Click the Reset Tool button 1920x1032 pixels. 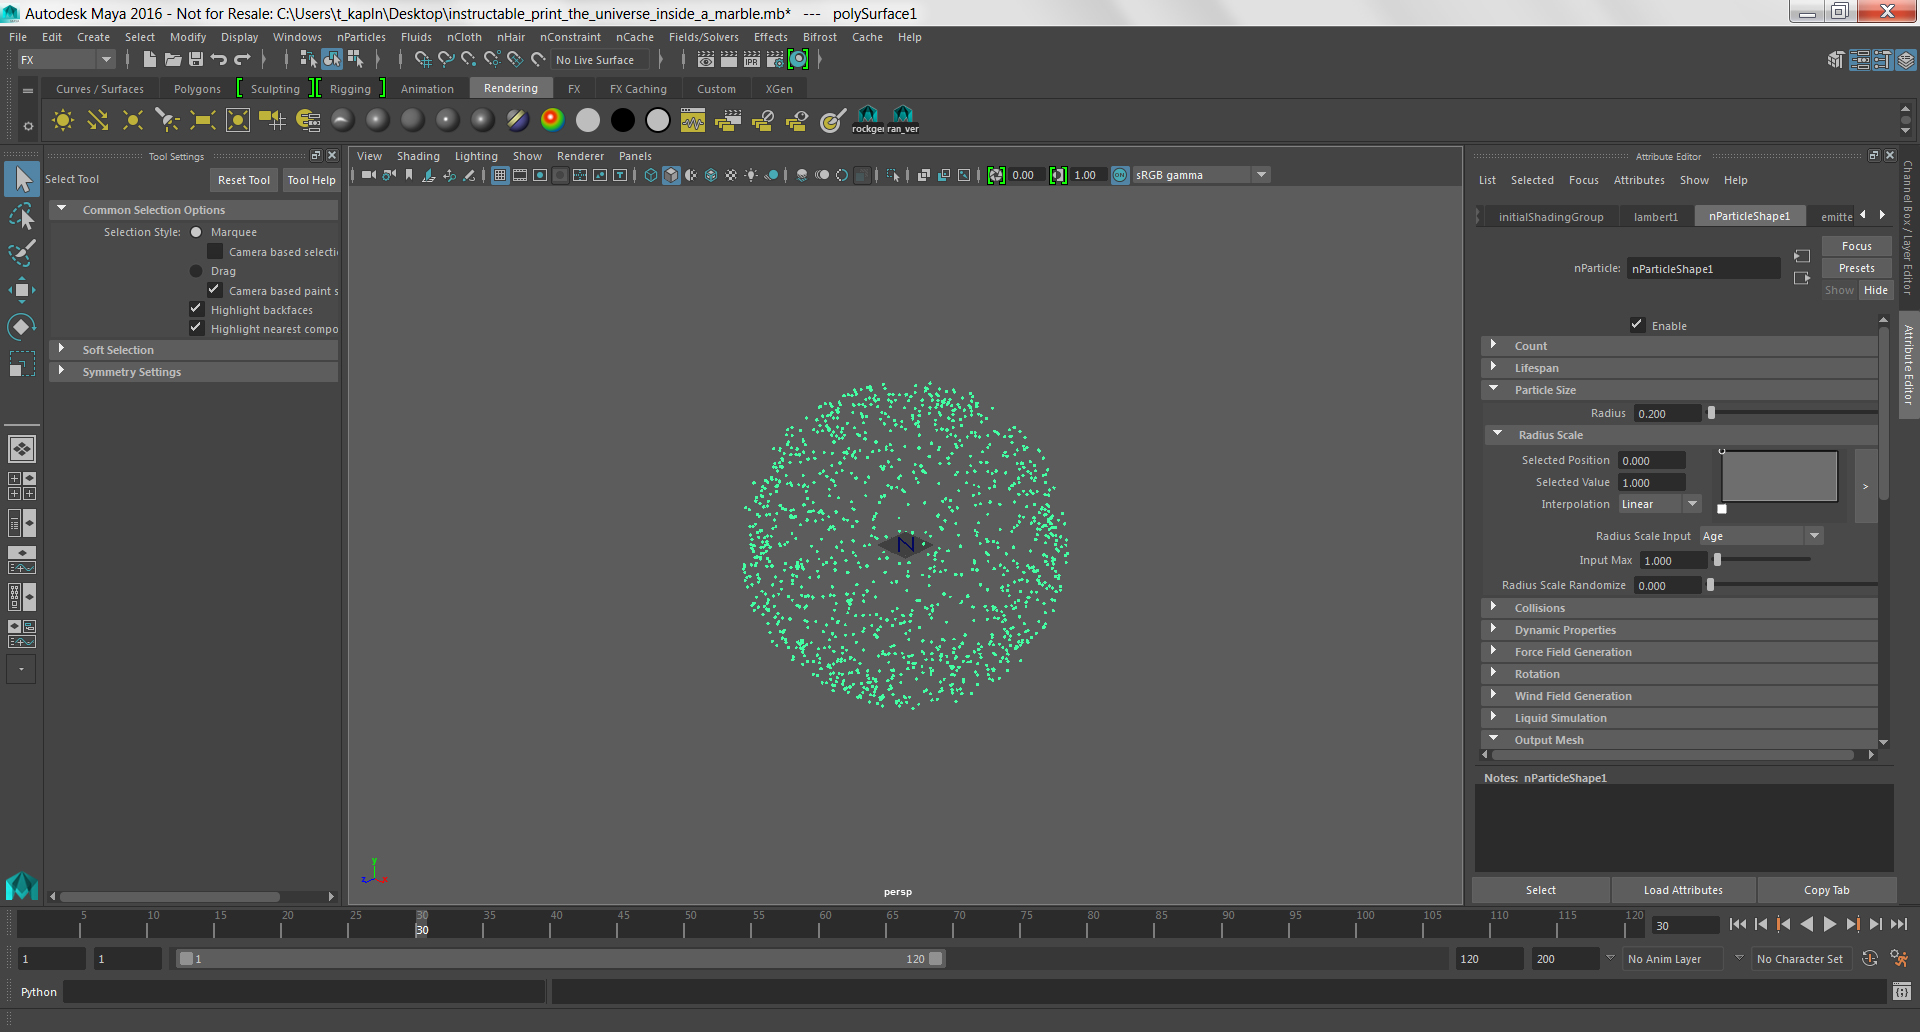[x=244, y=180]
